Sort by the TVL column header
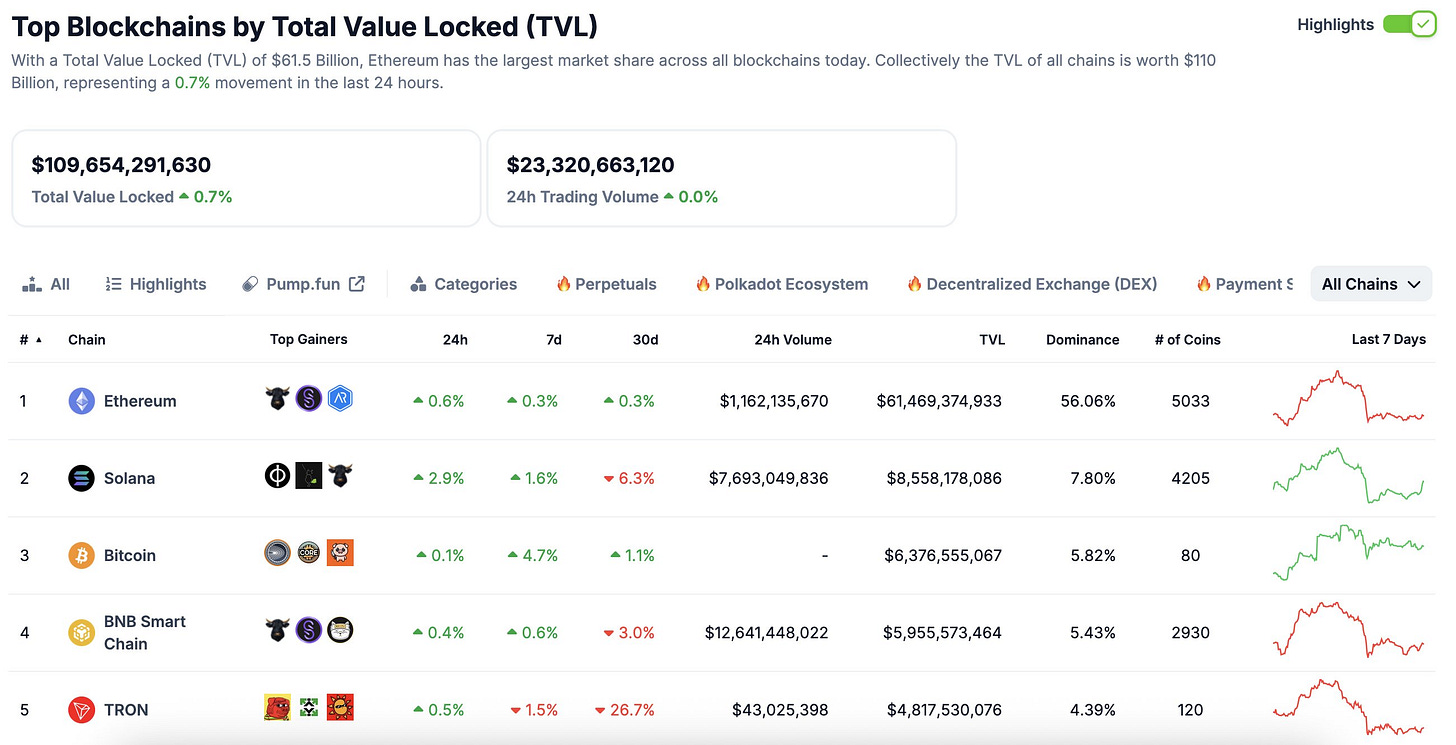This screenshot has height=745, width=1456. point(992,340)
